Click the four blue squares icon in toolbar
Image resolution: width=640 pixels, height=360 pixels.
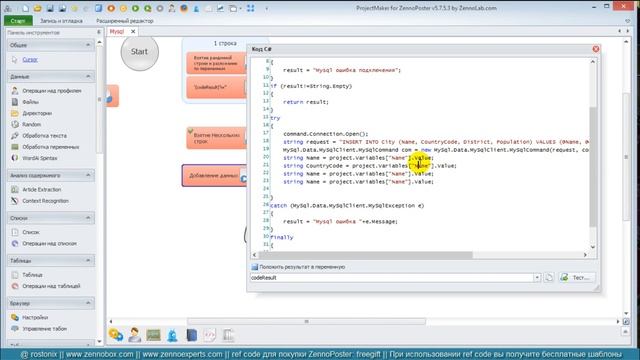(x=250, y=8)
